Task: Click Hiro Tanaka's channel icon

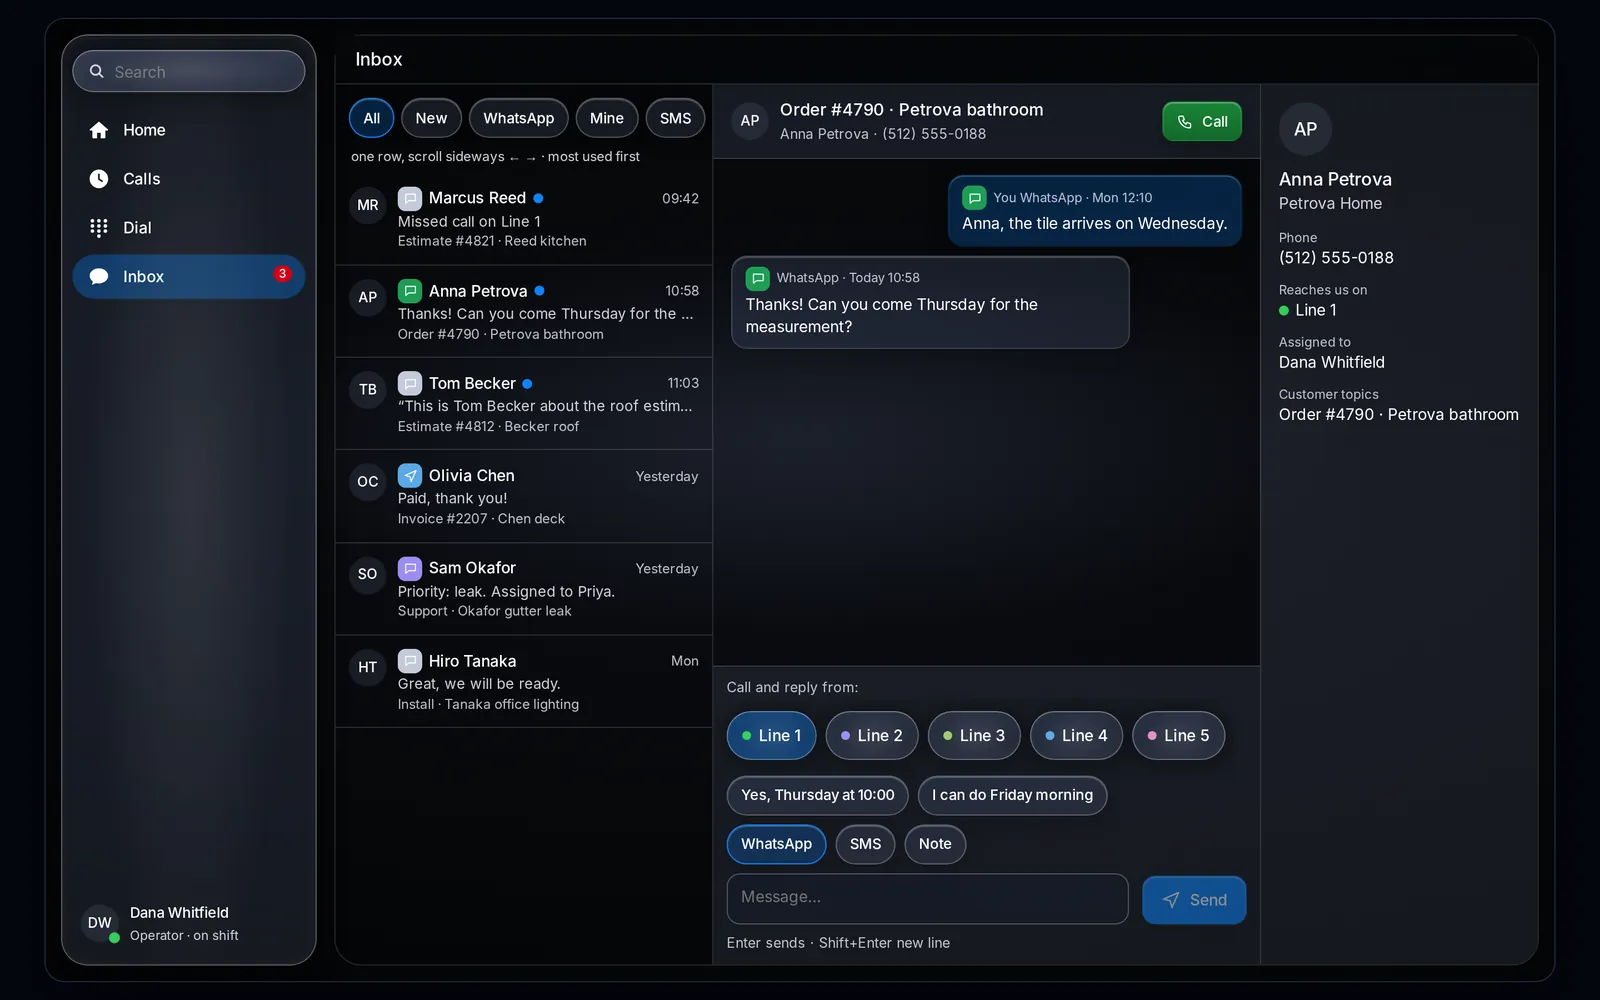Action: pyautogui.click(x=410, y=661)
